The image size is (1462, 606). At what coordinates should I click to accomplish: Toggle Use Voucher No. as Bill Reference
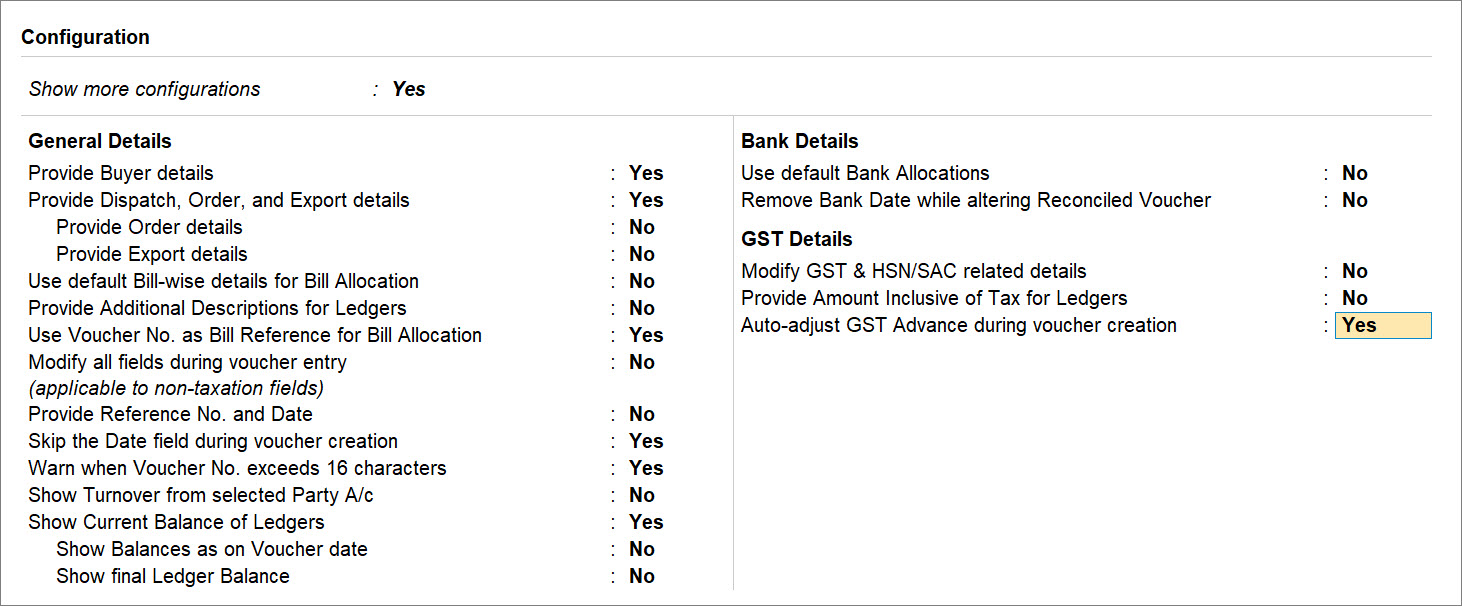646,335
